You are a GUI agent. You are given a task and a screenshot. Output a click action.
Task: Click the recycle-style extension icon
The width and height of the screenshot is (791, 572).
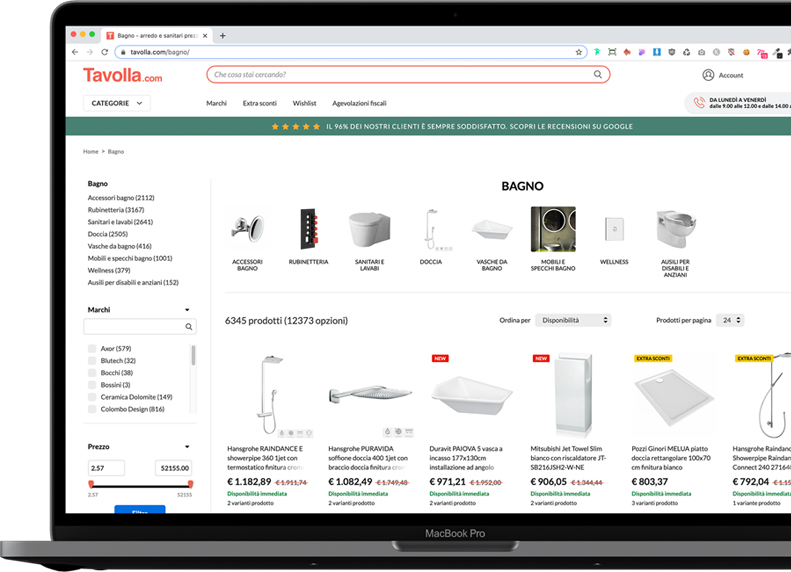687,52
